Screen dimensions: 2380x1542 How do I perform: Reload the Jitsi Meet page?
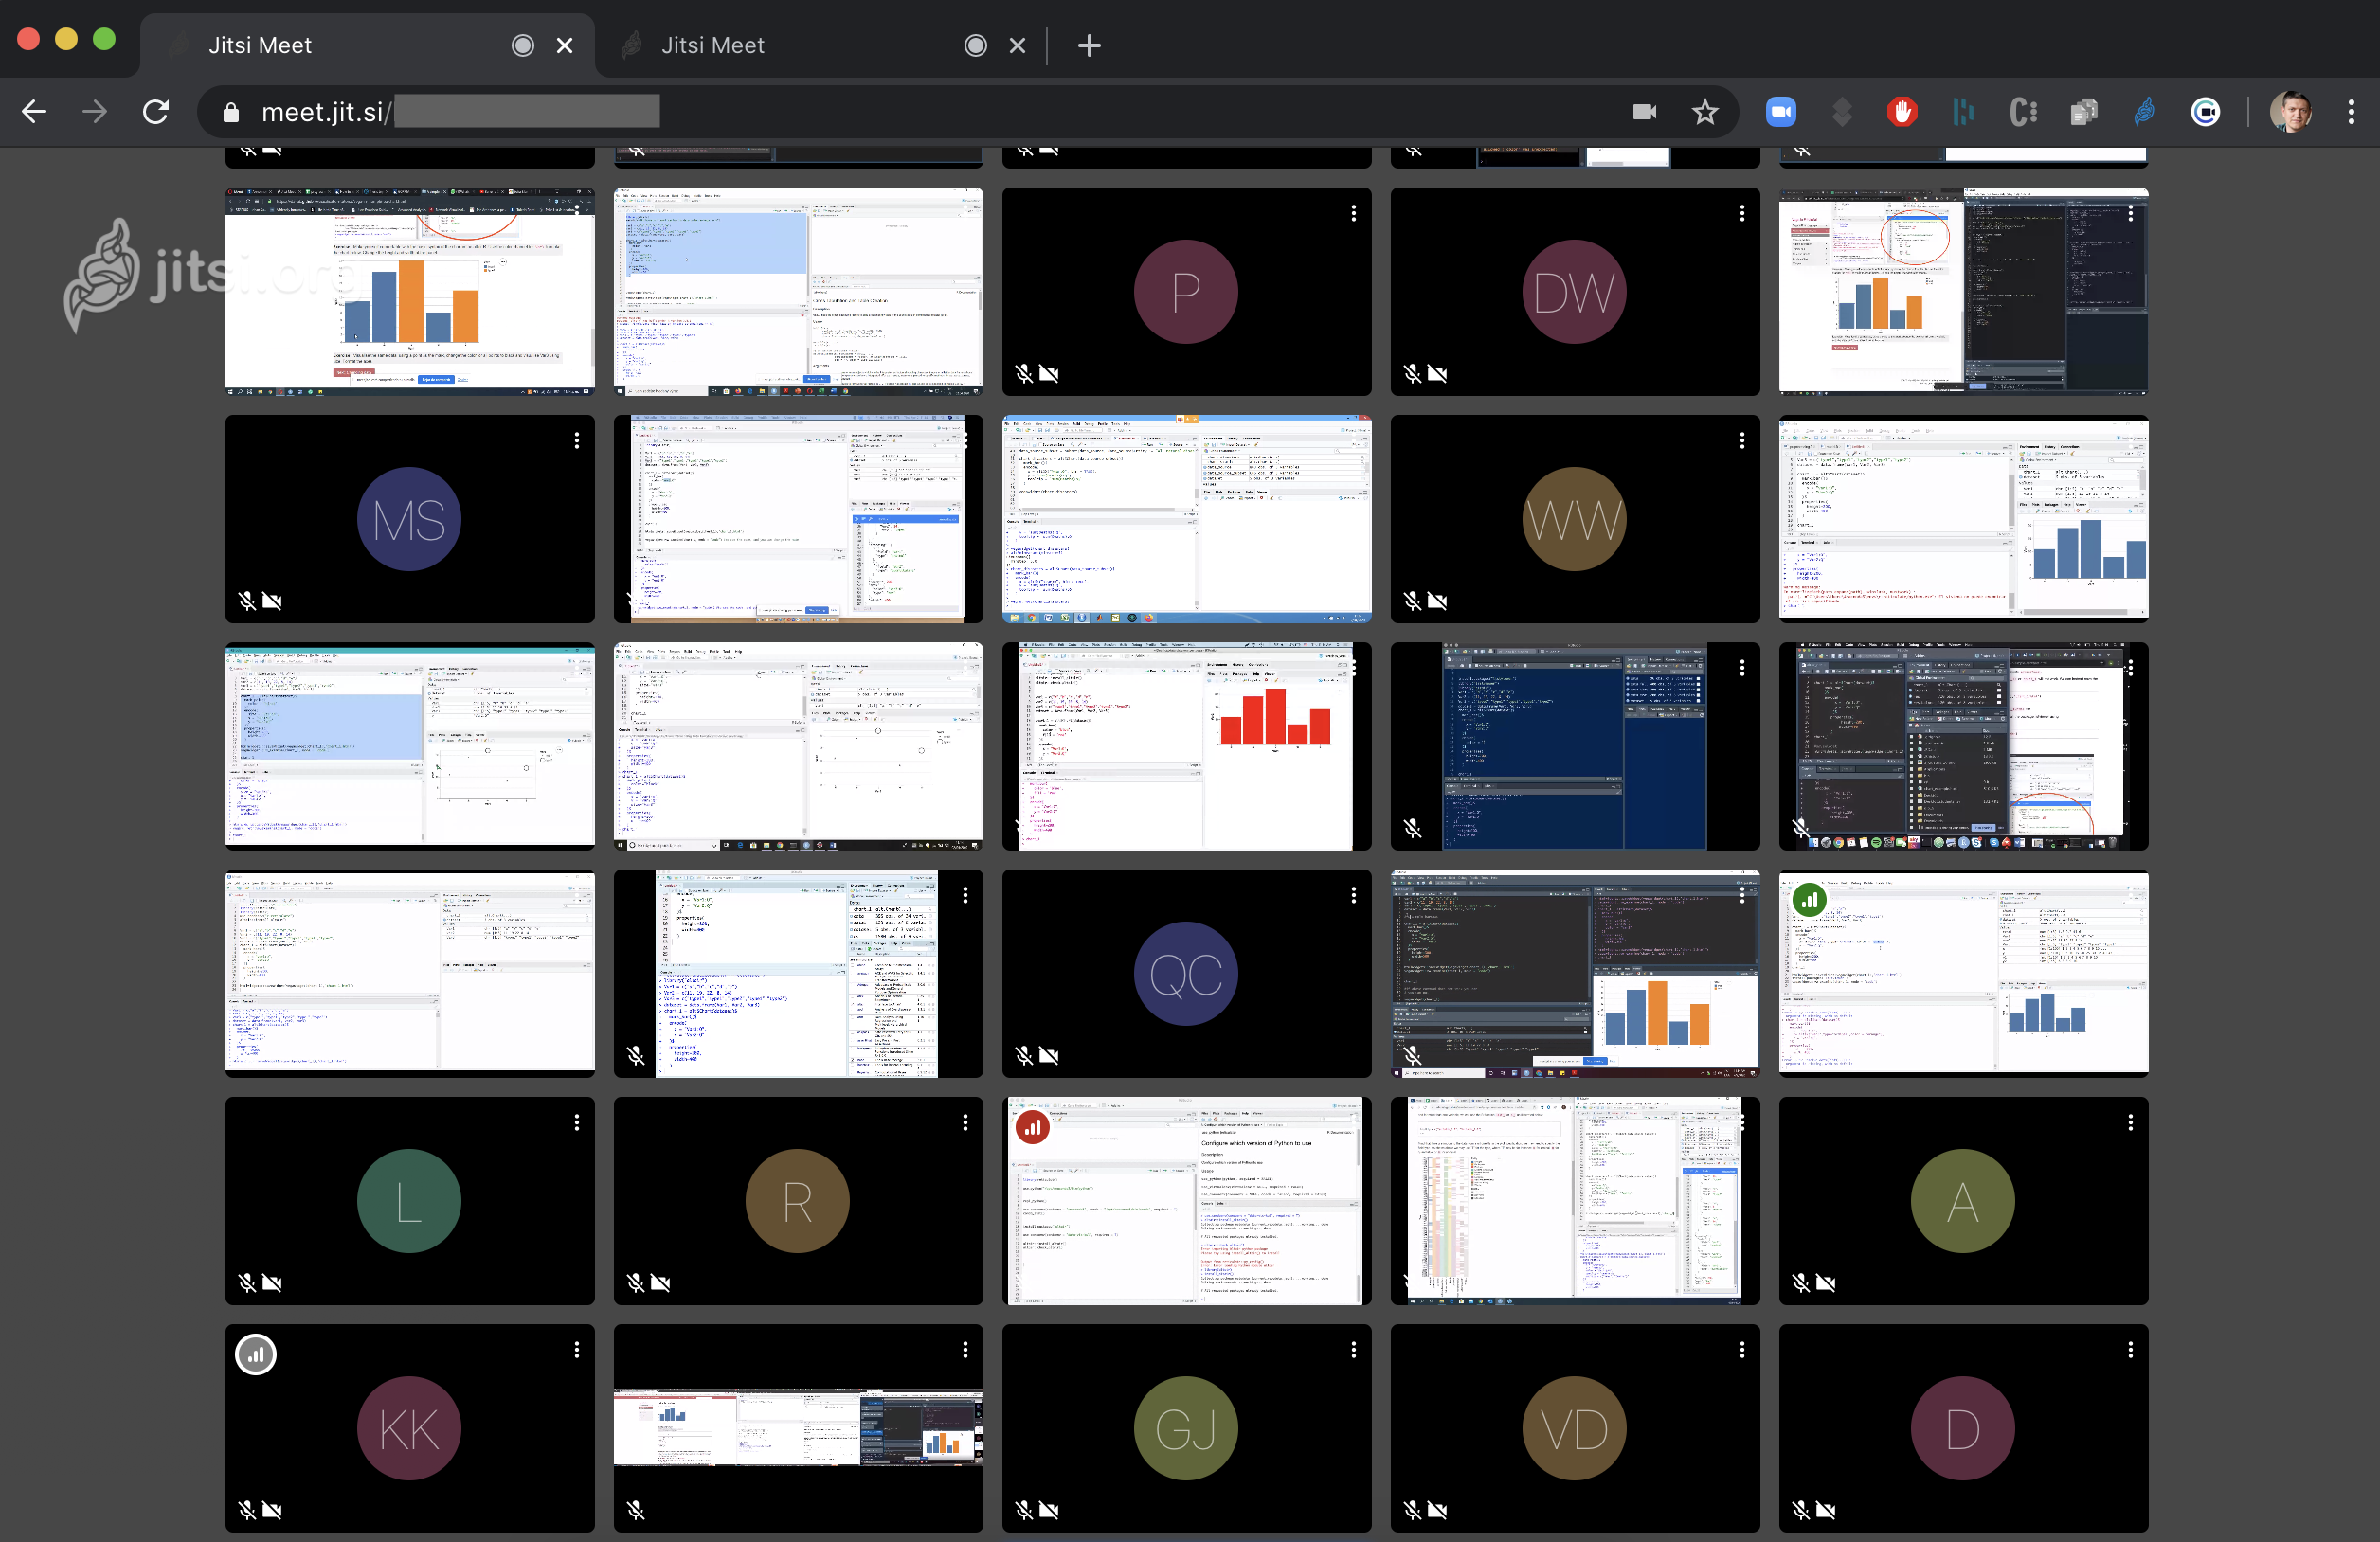(156, 112)
